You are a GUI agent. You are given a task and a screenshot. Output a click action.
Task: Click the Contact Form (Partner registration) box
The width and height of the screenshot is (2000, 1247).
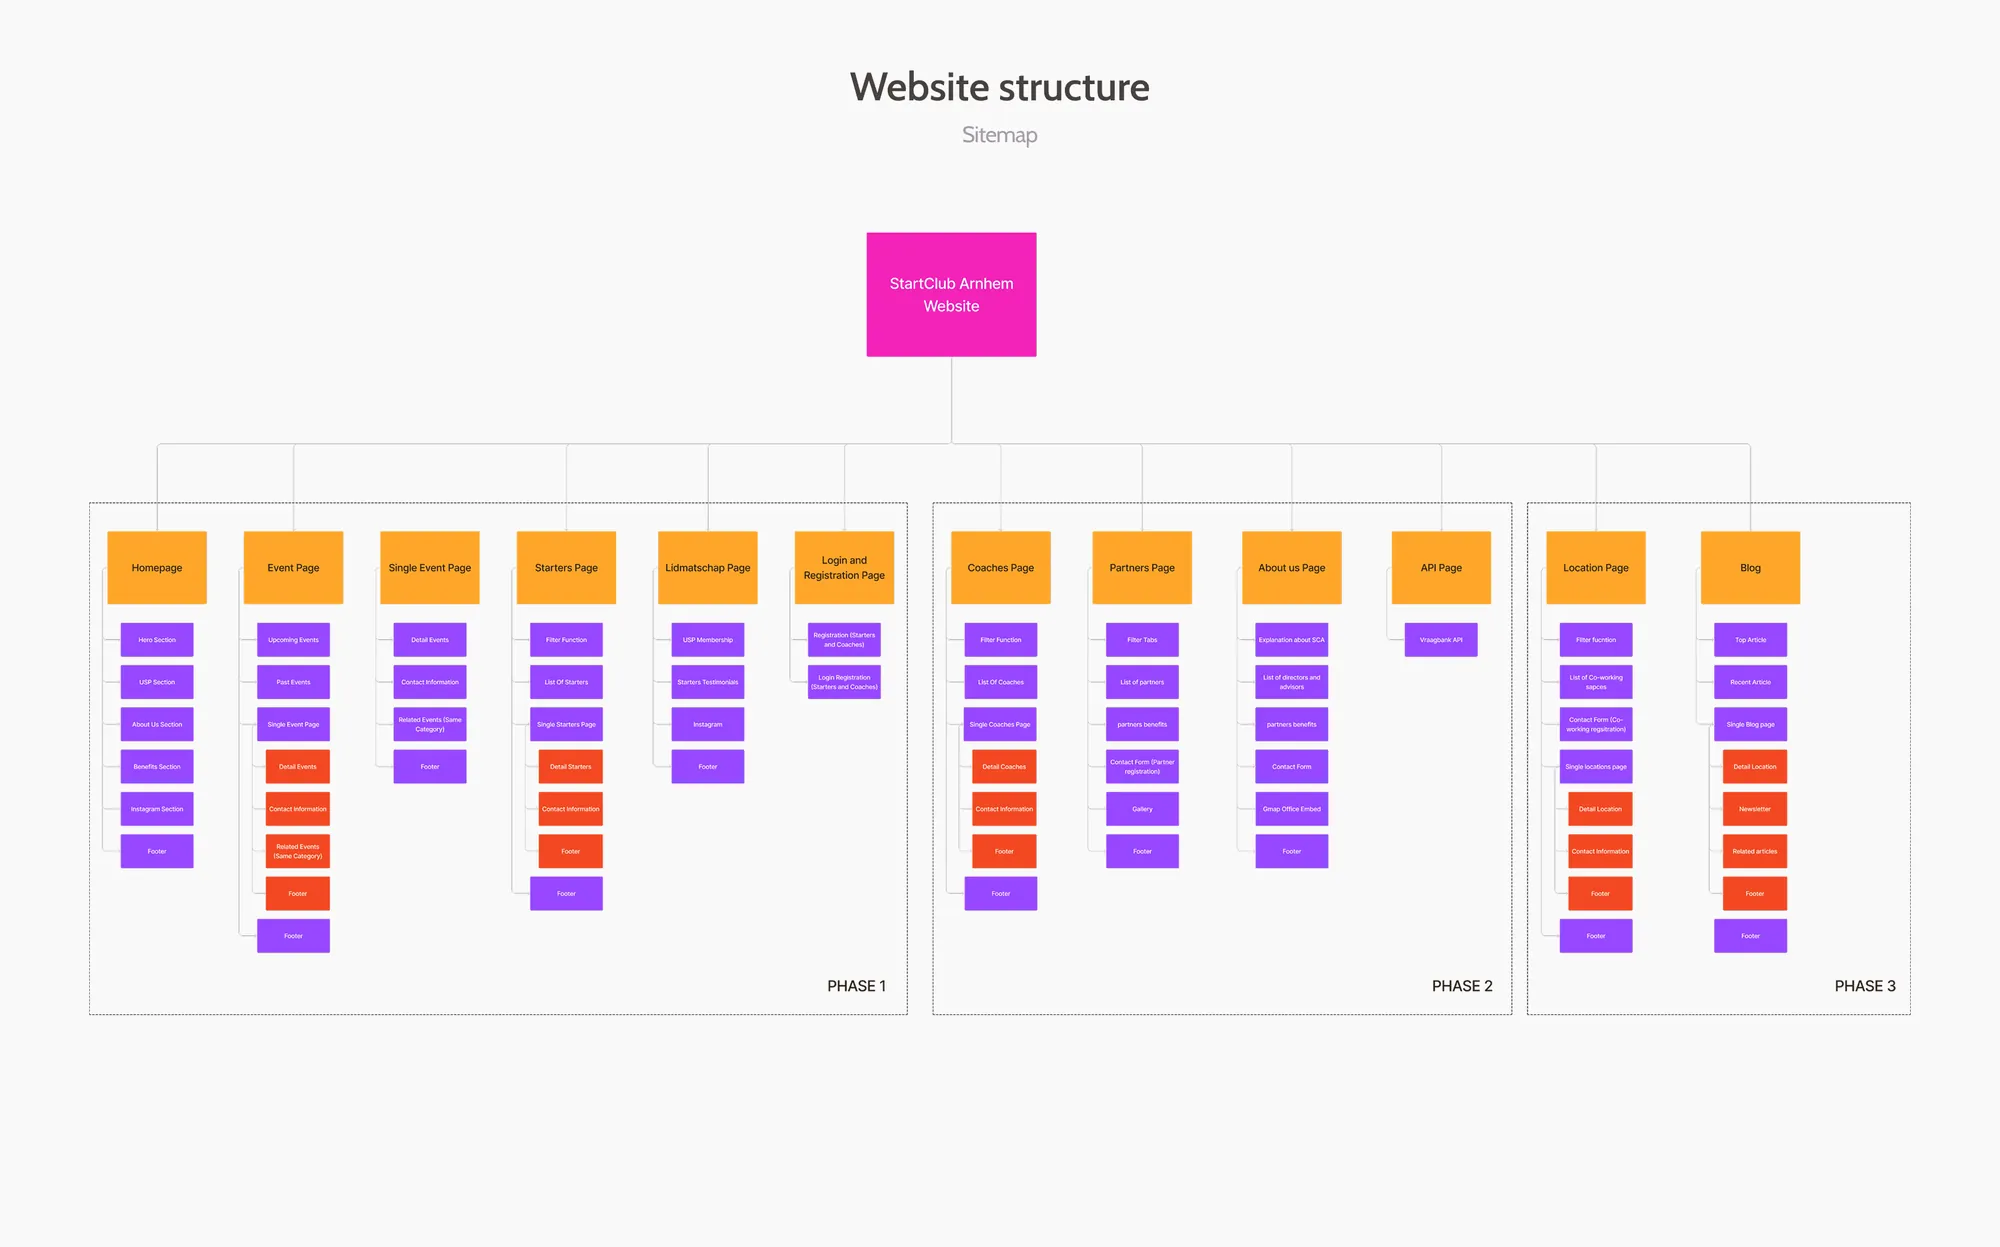tap(1142, 767)
